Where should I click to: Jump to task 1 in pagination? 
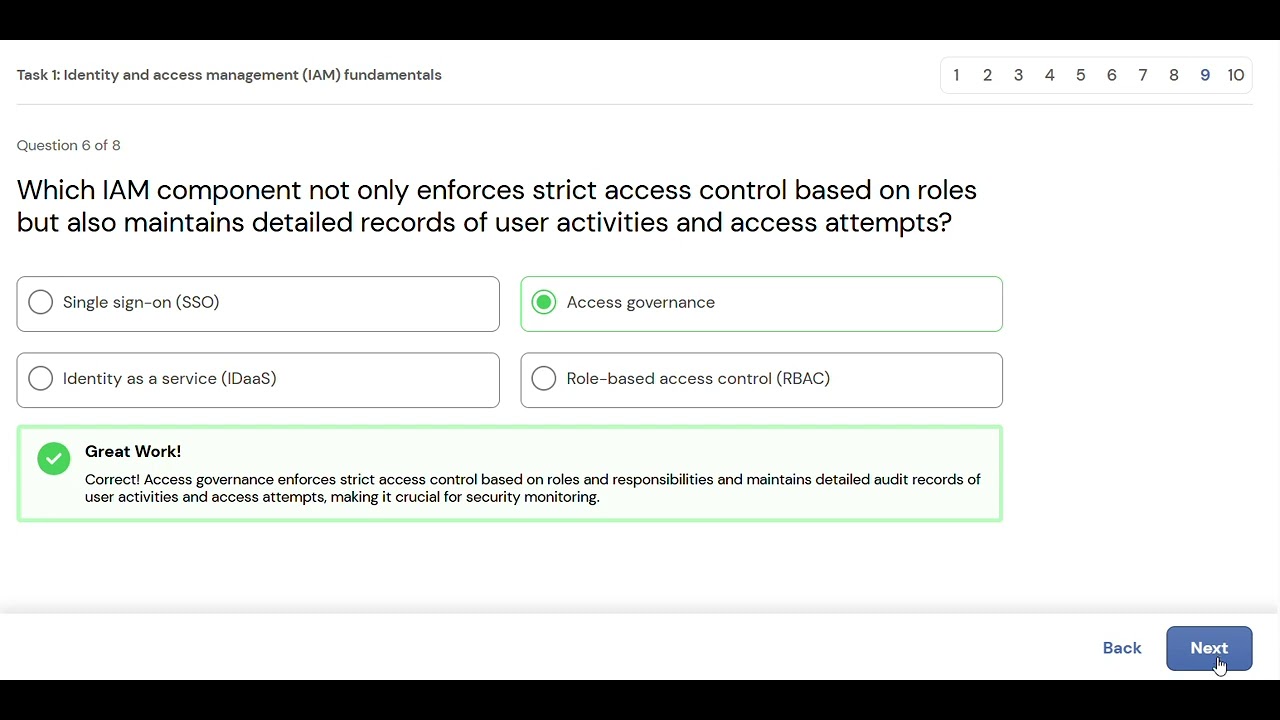pyautogui.click(x=956, y=75)
